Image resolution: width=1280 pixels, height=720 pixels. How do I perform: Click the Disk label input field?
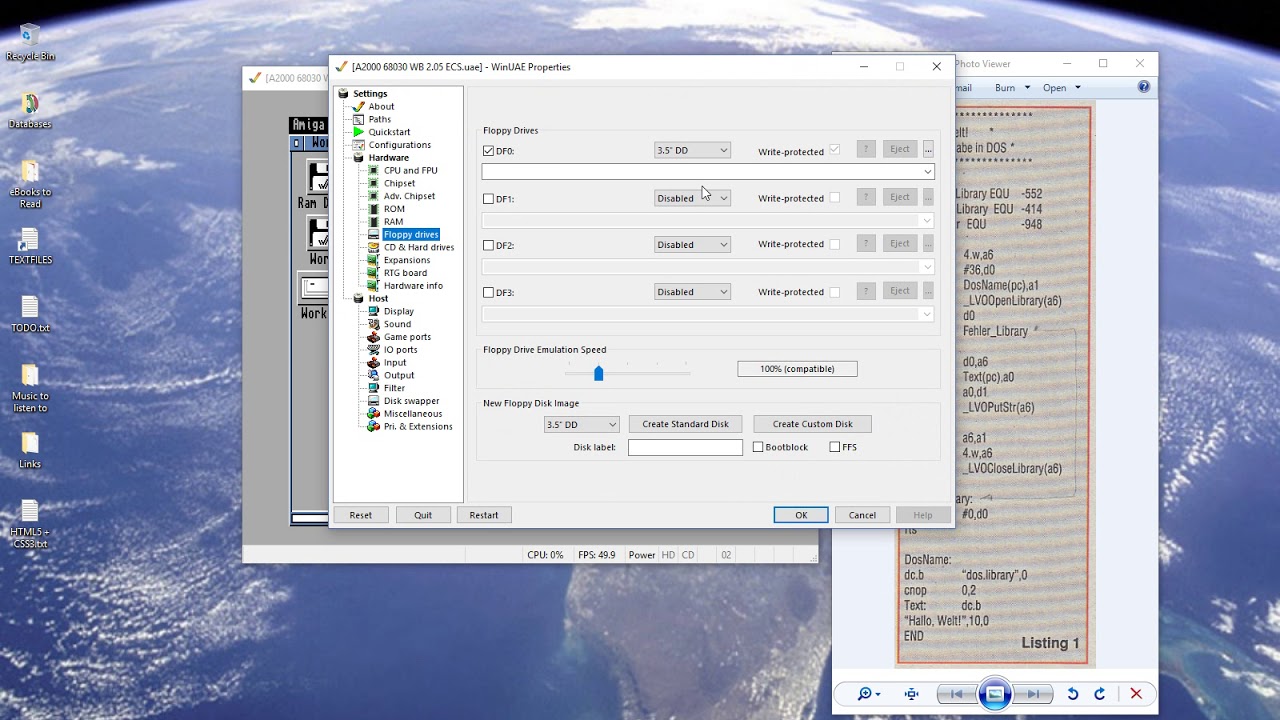pos(685,447)
